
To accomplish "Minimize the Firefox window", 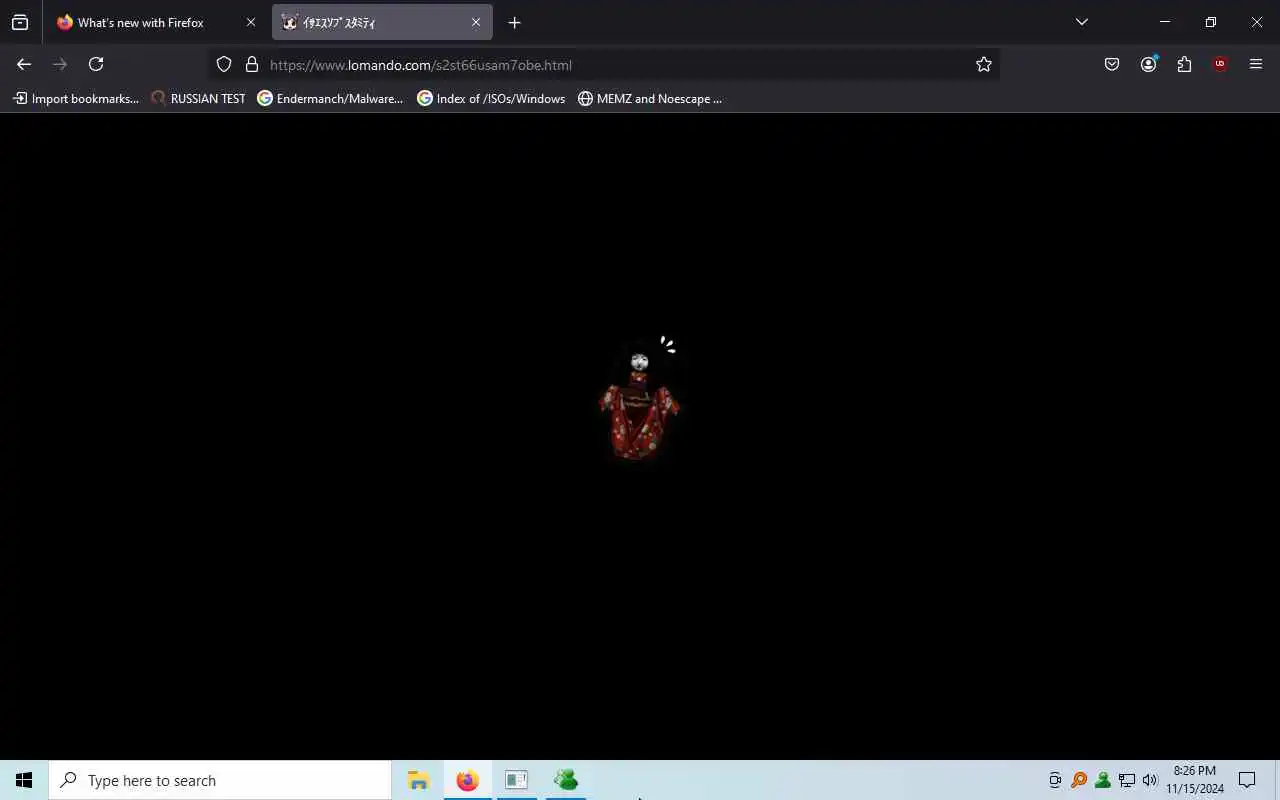I will coord(1165,22).
